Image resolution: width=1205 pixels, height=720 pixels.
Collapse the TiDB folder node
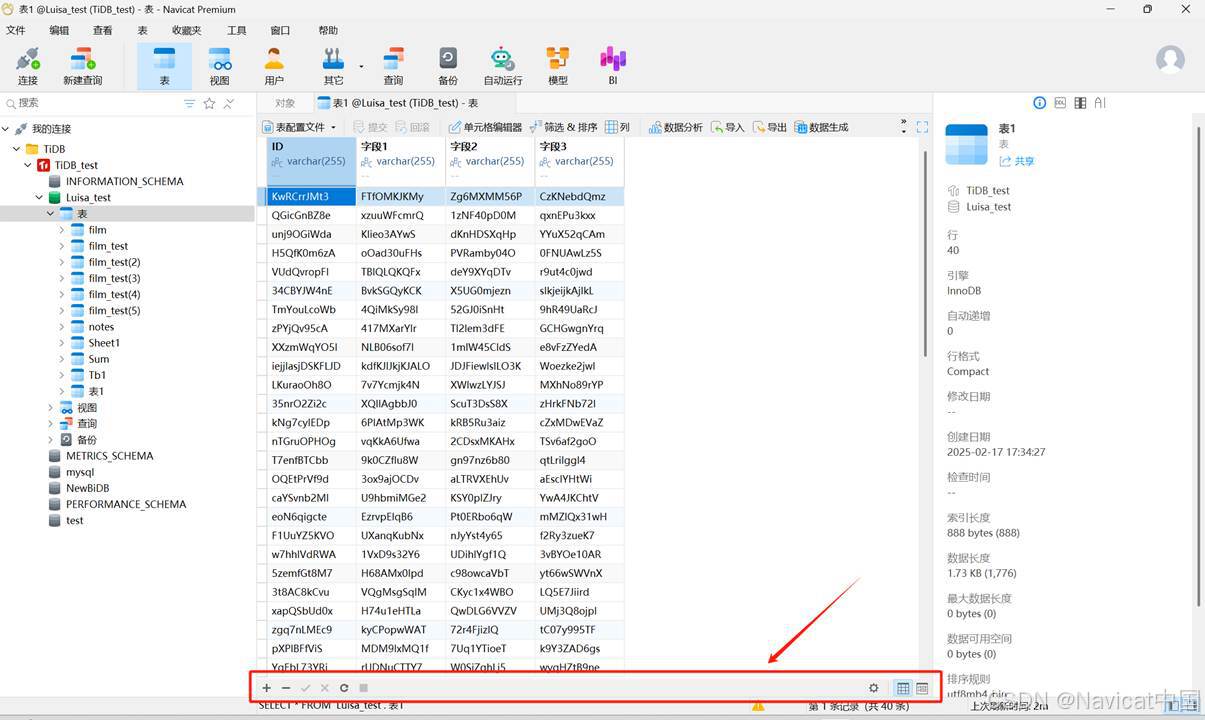click(x=17, y=149)
